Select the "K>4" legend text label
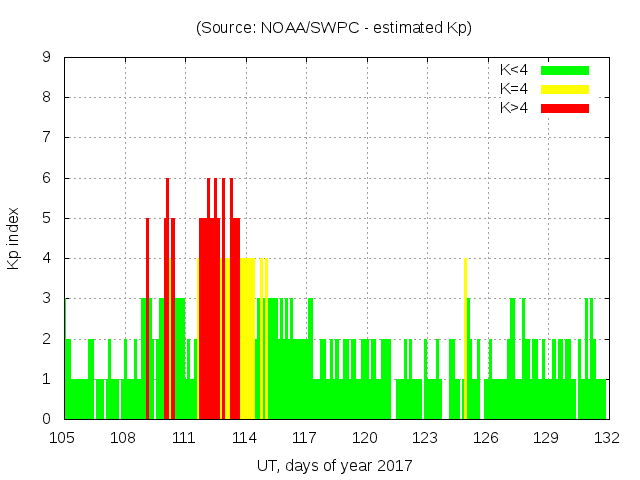The image size is (640, 480). [515, 107]
